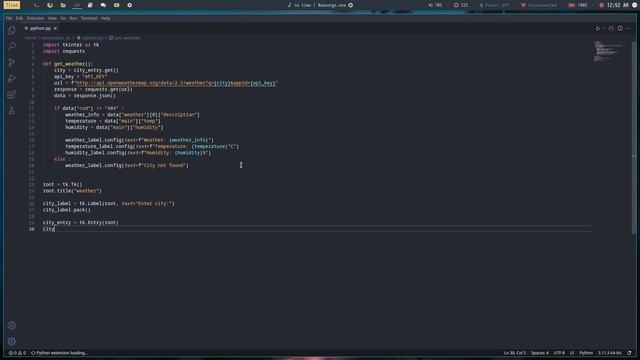The width and height of the screenshot is (640, 360).
Task: Select the code editor workspace icon in the top bar
Action: point(76,5)
